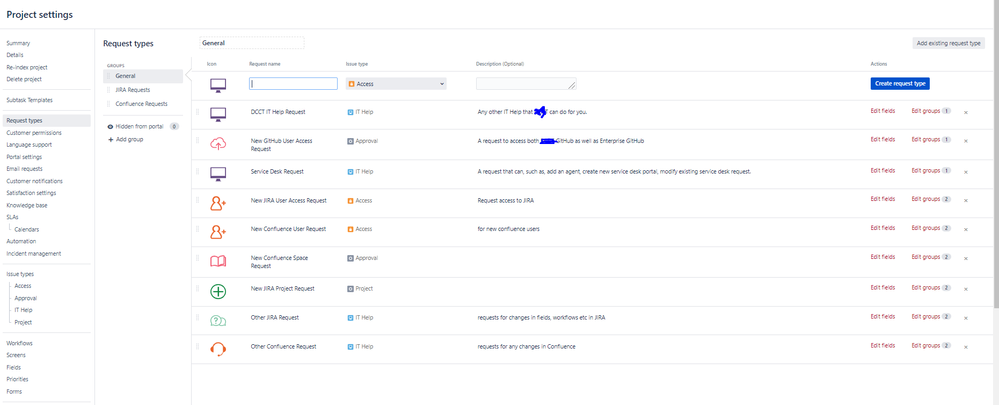Select the JIRA Requests group
The width and height of the screenshot is (999, 405).
(x=132, y=89)
